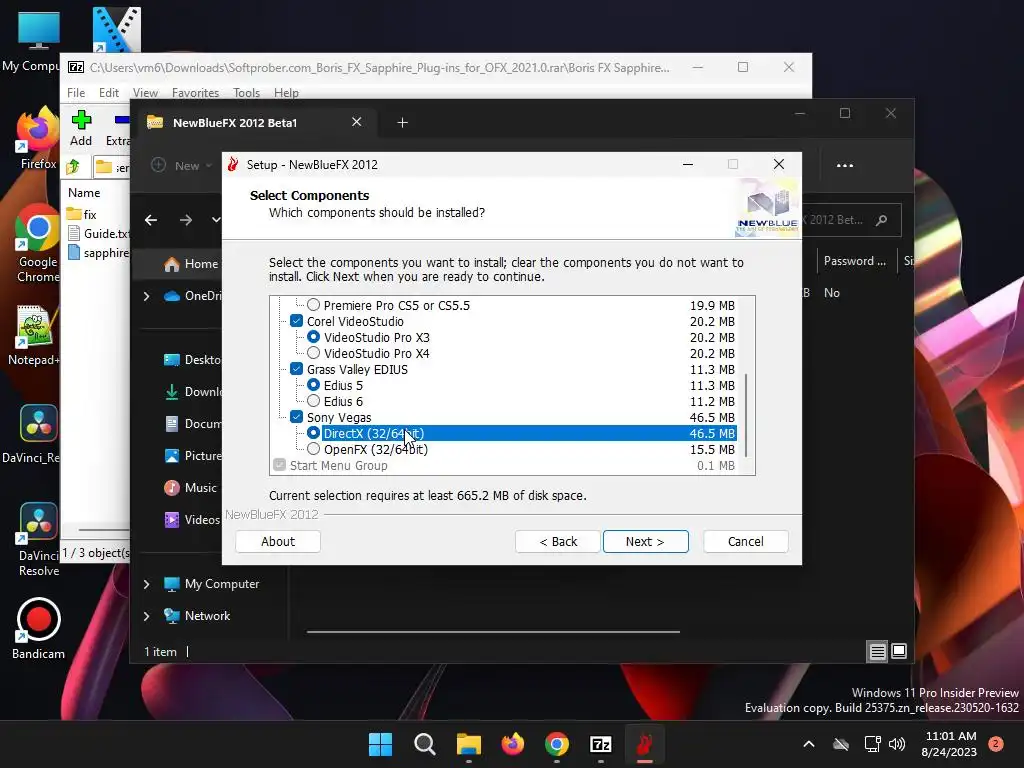The image size is (1024, 768).
Task: Open Desktop in Explorer sidebar
Action: pyautogui.click(x=192, y=360)
